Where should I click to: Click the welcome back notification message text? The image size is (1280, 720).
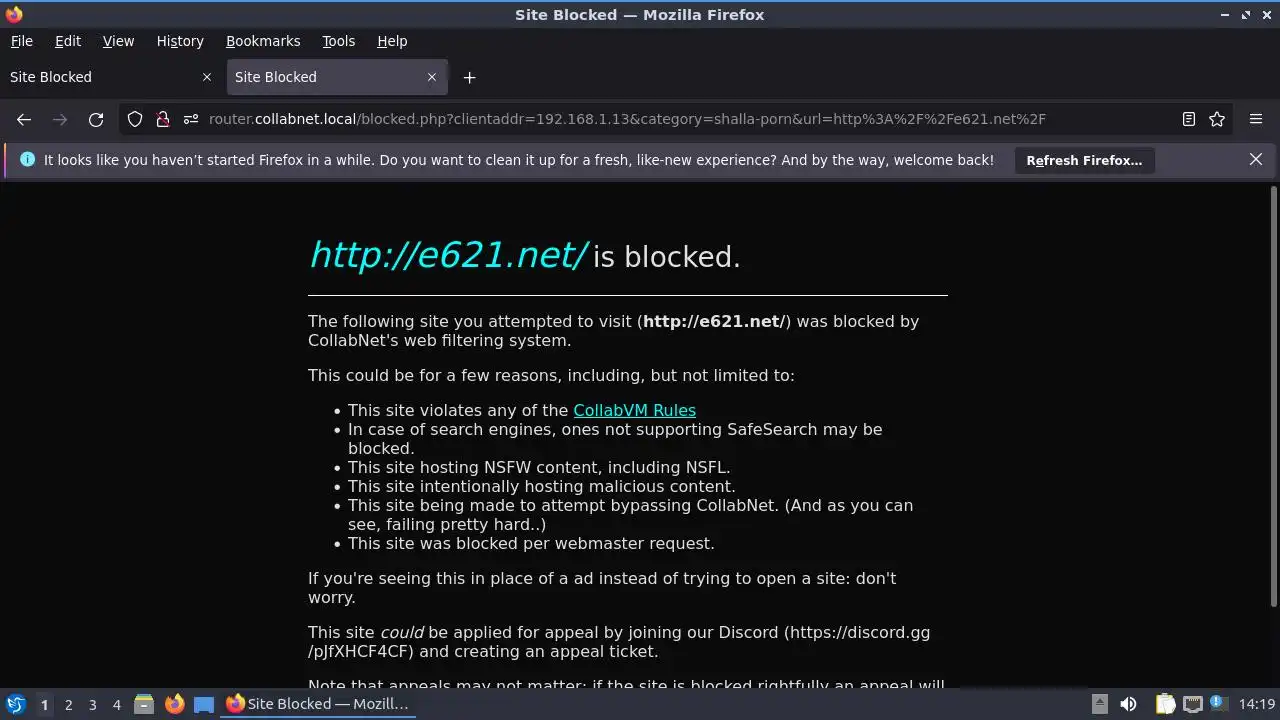click(519, 160)
